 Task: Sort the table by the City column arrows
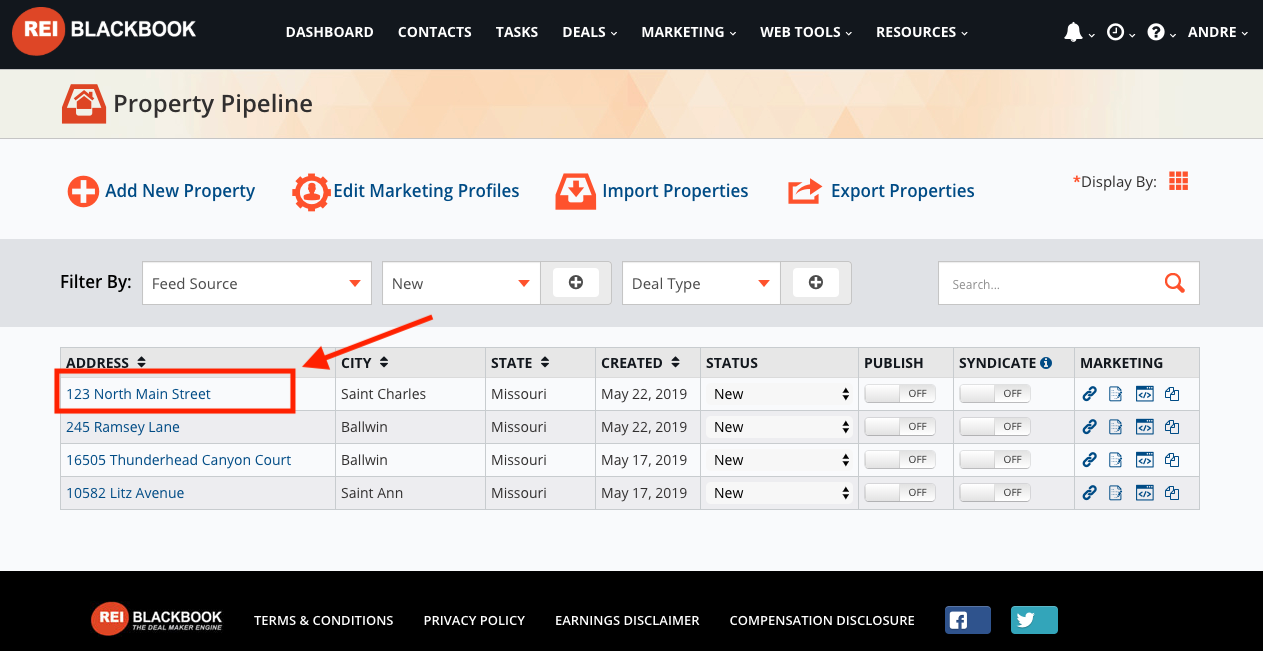point(384,362)
